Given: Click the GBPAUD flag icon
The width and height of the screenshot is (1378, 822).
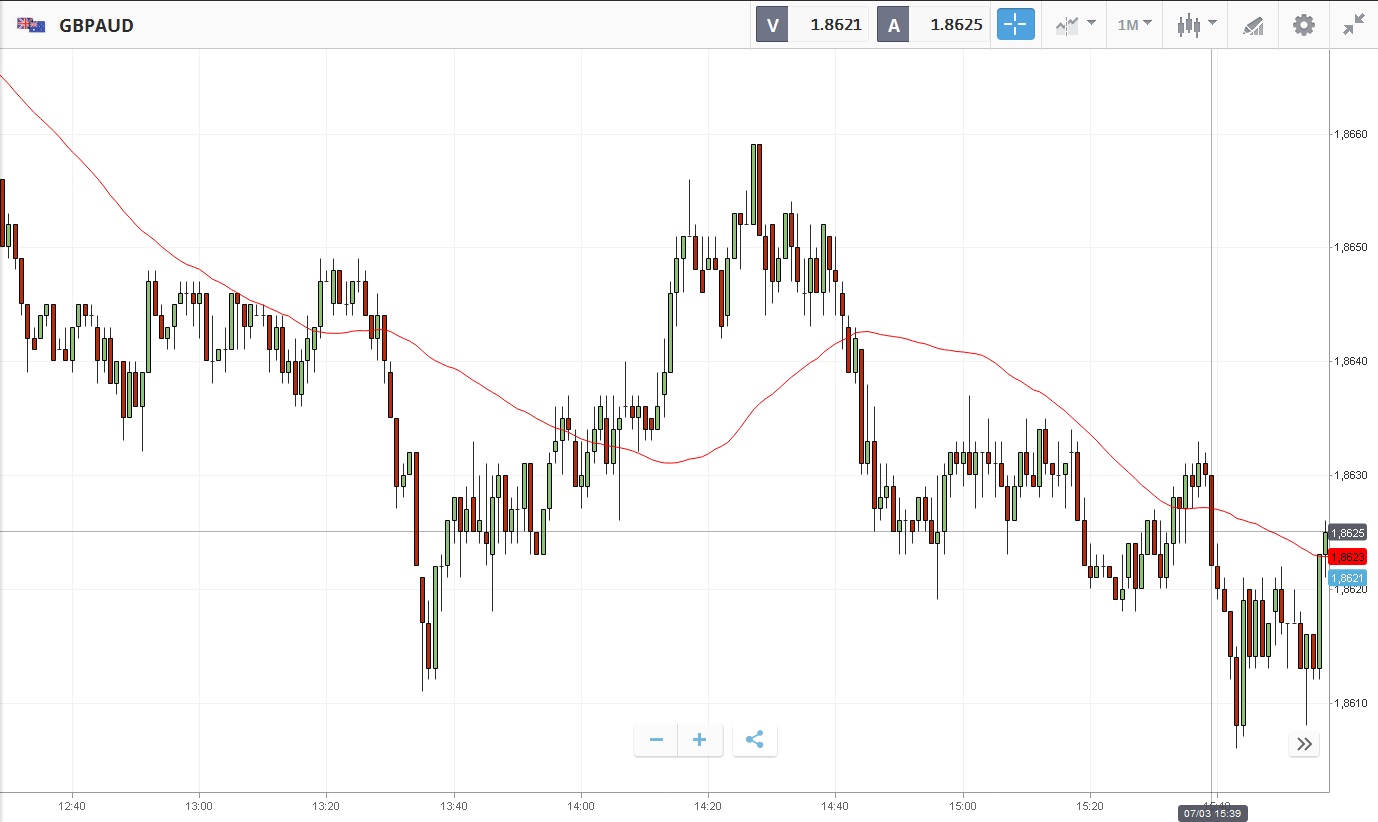Looking at the screenshot, I should tap(31, 25).
